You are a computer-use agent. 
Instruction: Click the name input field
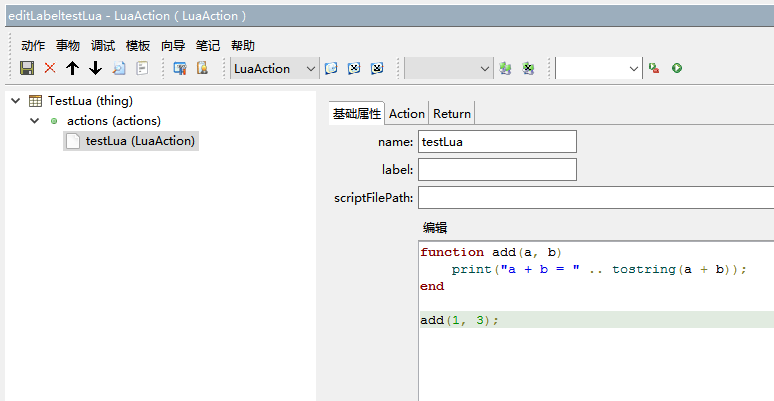(x=497, y=142)
